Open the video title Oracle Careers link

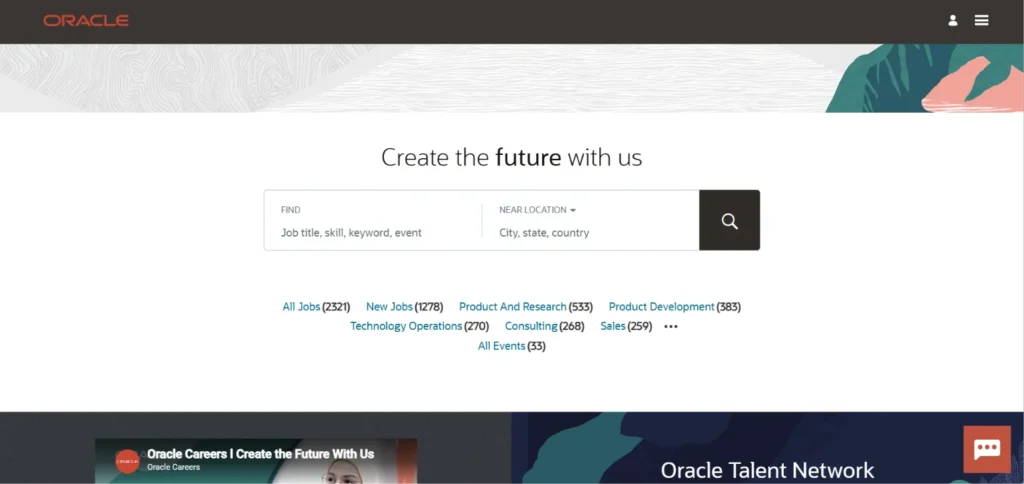(x=261, y=454)
